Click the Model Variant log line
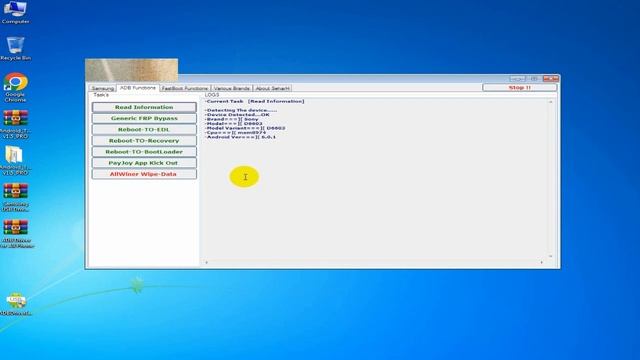The height and width of the screenshot is (360, 640). coord(245,128)
